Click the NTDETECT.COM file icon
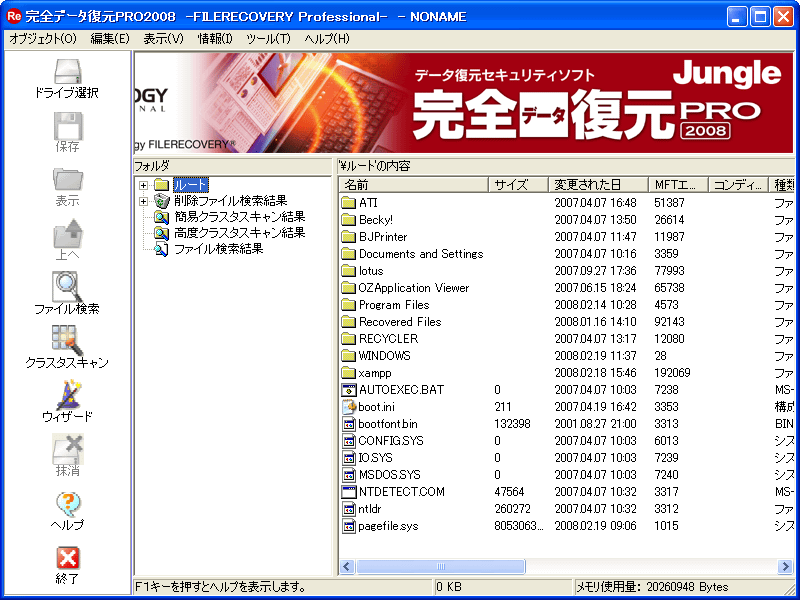Screen dimensions: 800x600 [x=348, y=492]
